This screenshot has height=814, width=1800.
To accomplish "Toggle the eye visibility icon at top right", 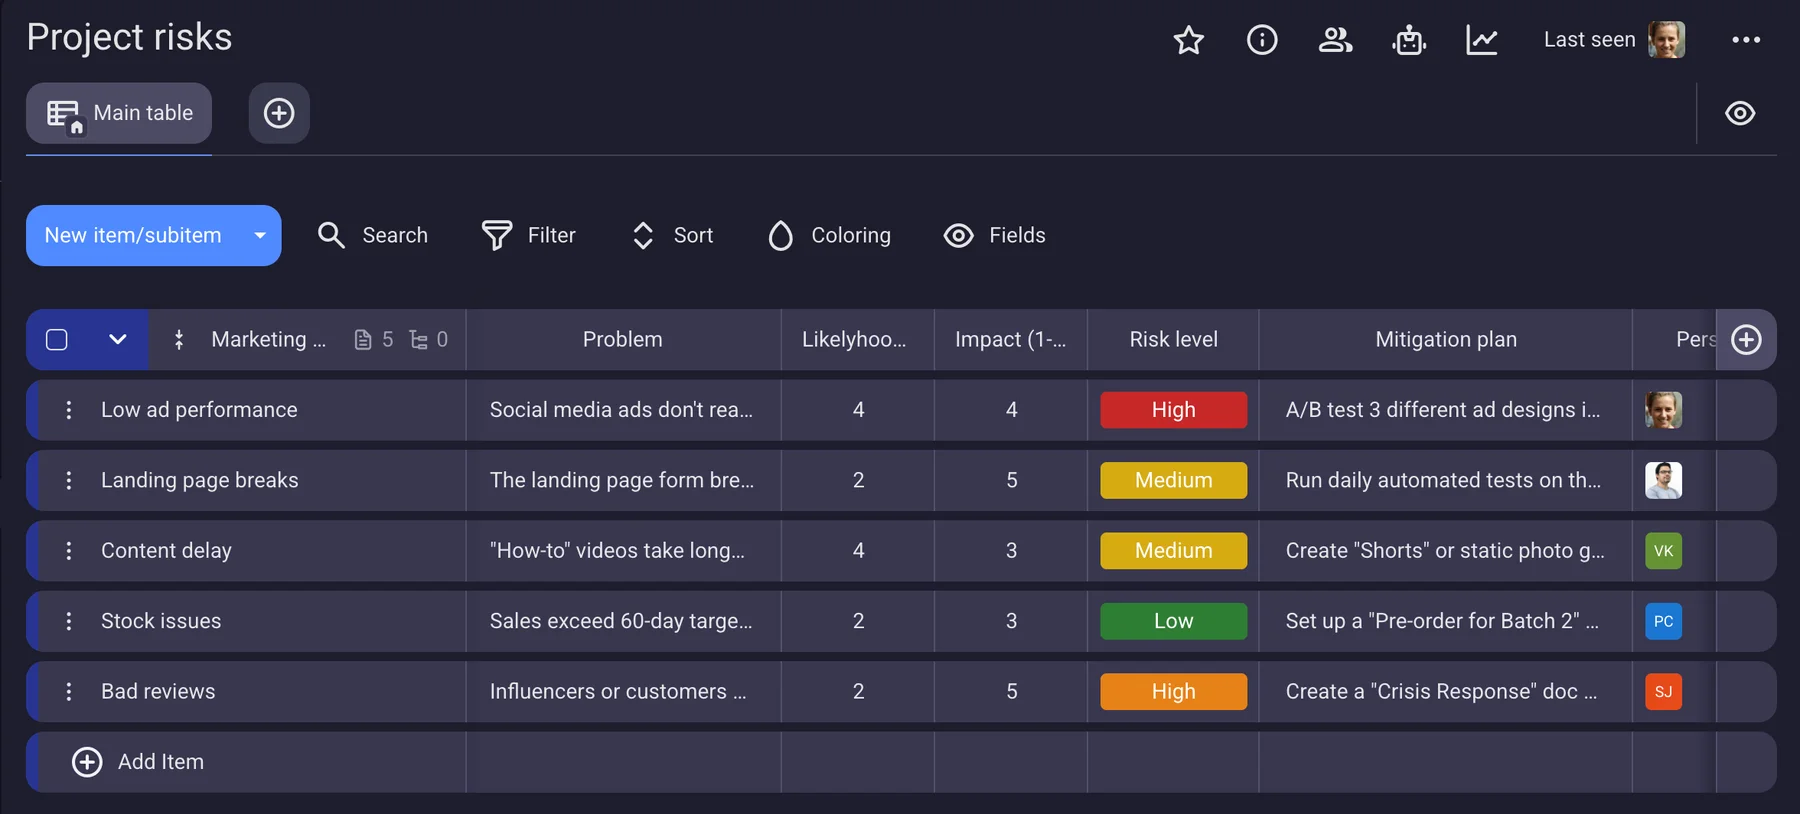I will (x=1740, y=113).
